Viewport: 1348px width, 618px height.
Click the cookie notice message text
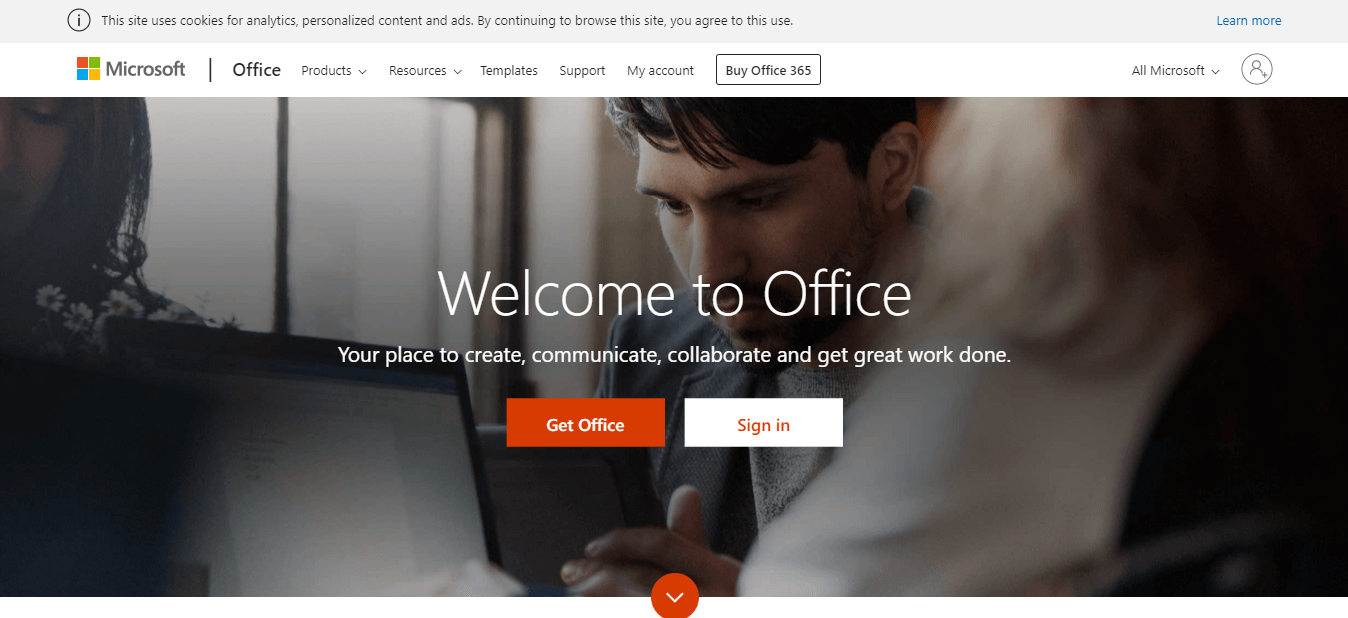tap(447, 21)
